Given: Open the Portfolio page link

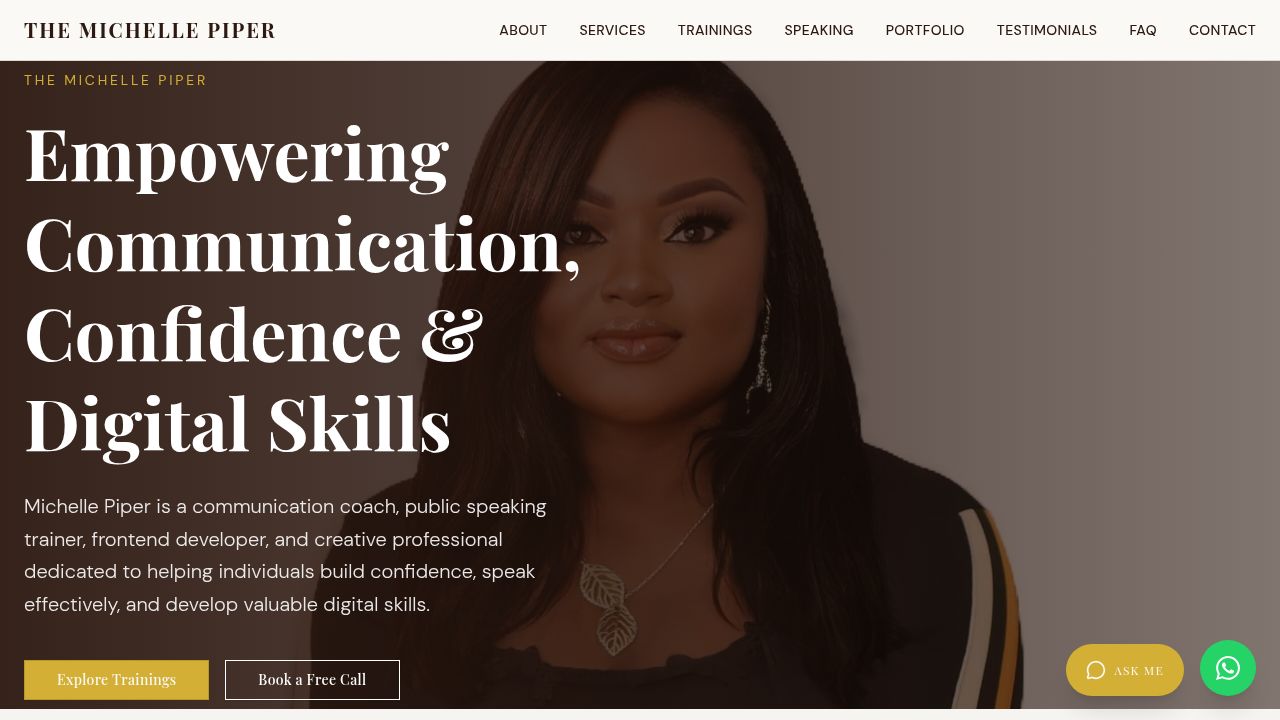Looking at the screenshot, I should coord(925,30).
